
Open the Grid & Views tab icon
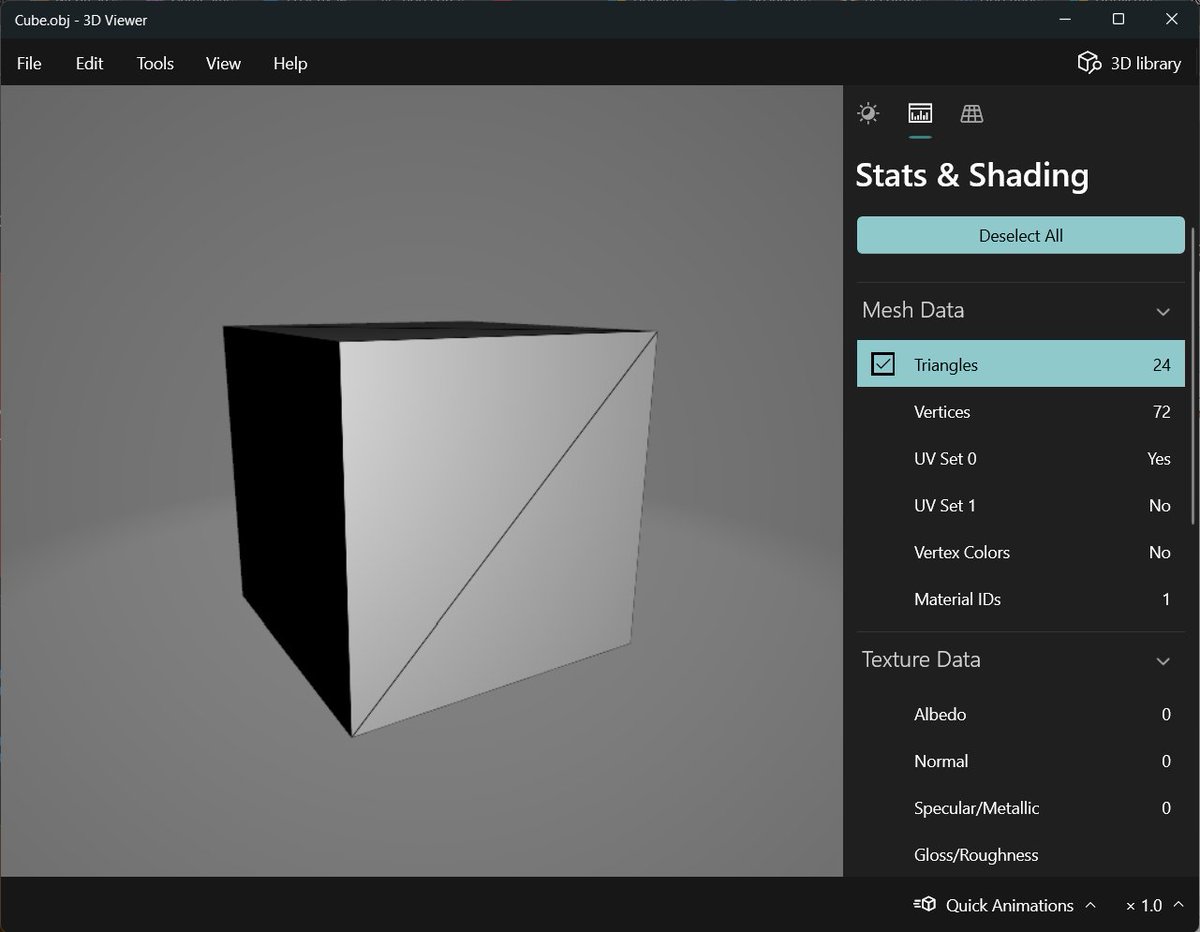pos(972,113)
